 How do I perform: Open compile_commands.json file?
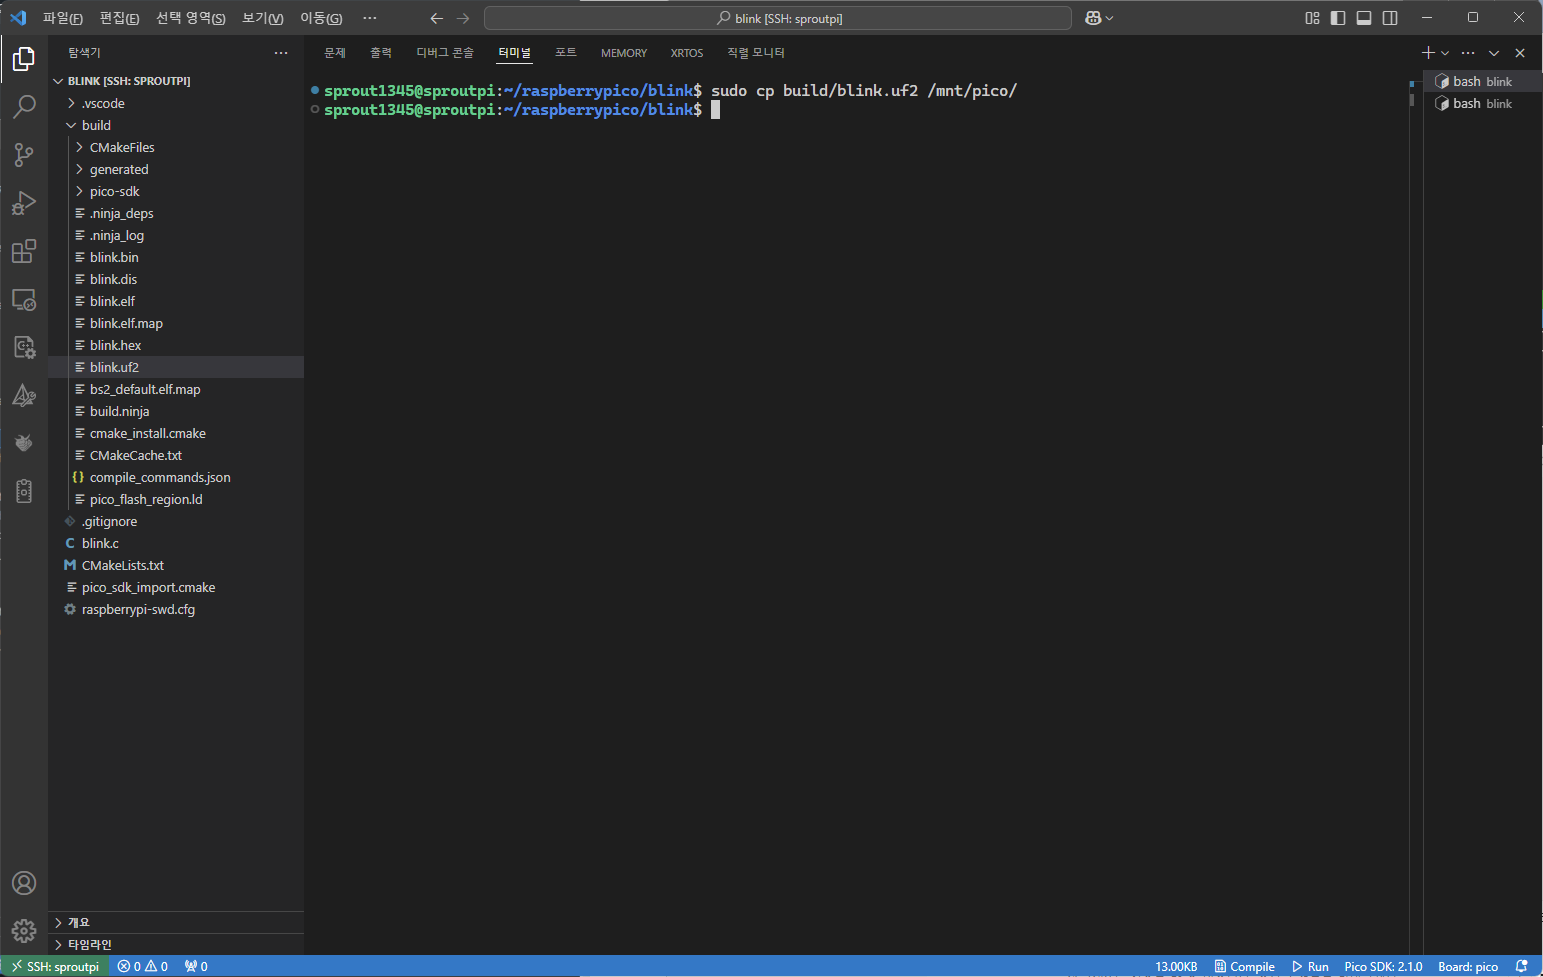[x=176, y=477]
